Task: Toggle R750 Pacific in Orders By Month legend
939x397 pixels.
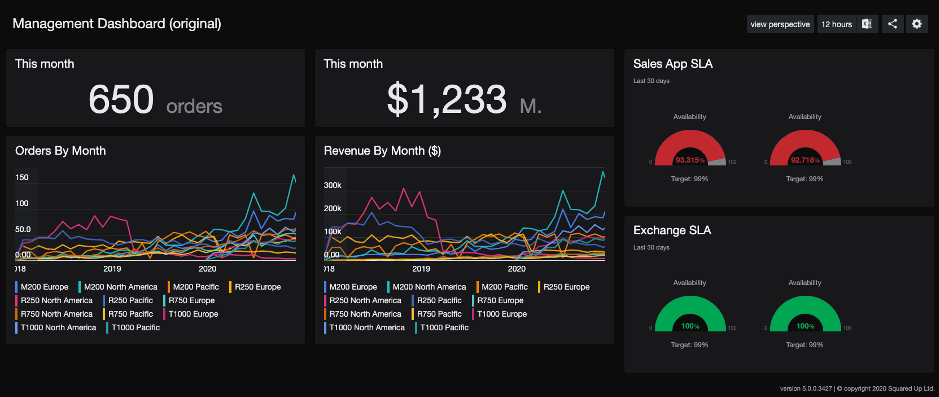Action: pyautogui.click(x=128, y=314)
